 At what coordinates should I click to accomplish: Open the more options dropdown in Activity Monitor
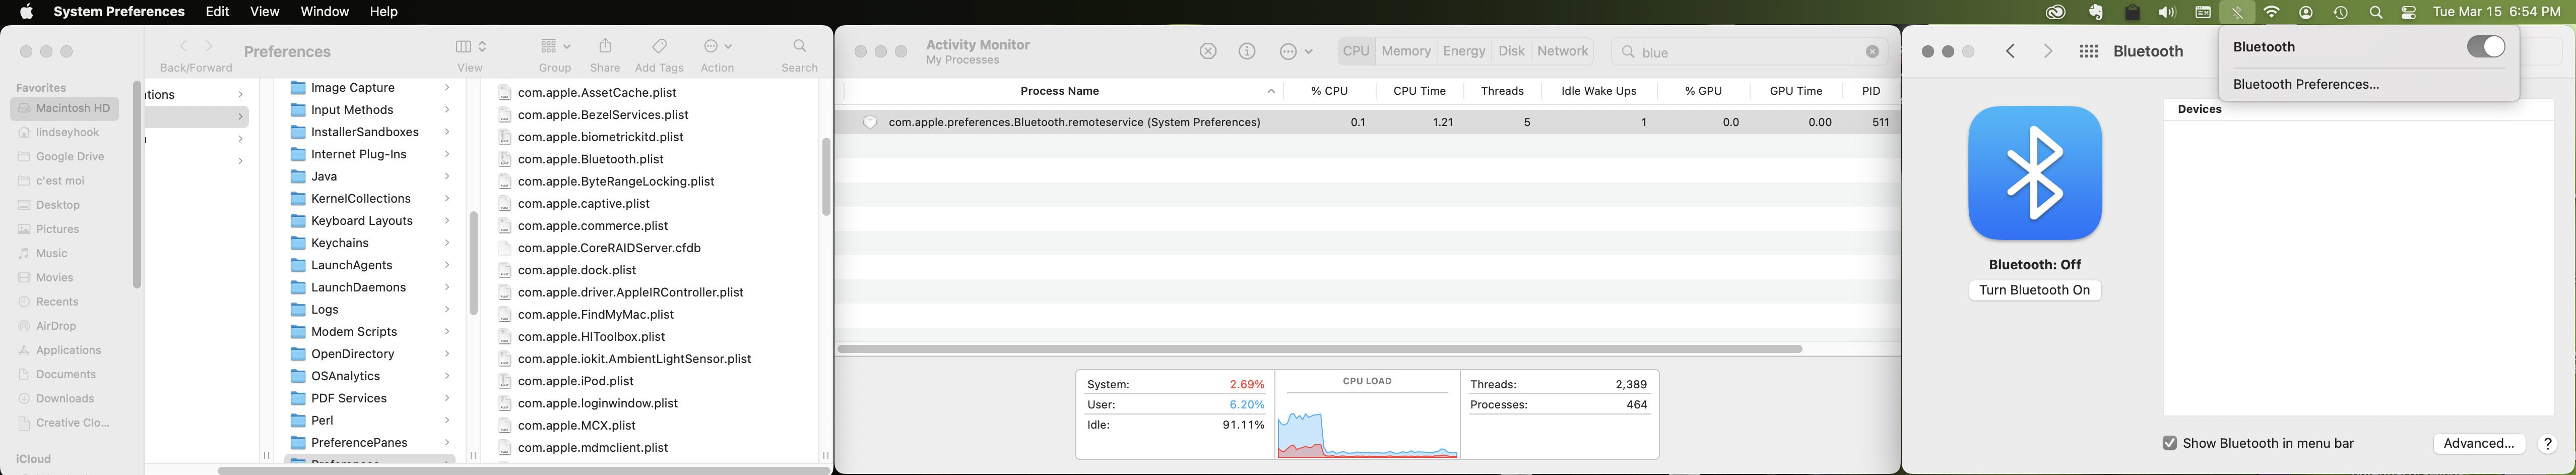[x=1295, y=51]
